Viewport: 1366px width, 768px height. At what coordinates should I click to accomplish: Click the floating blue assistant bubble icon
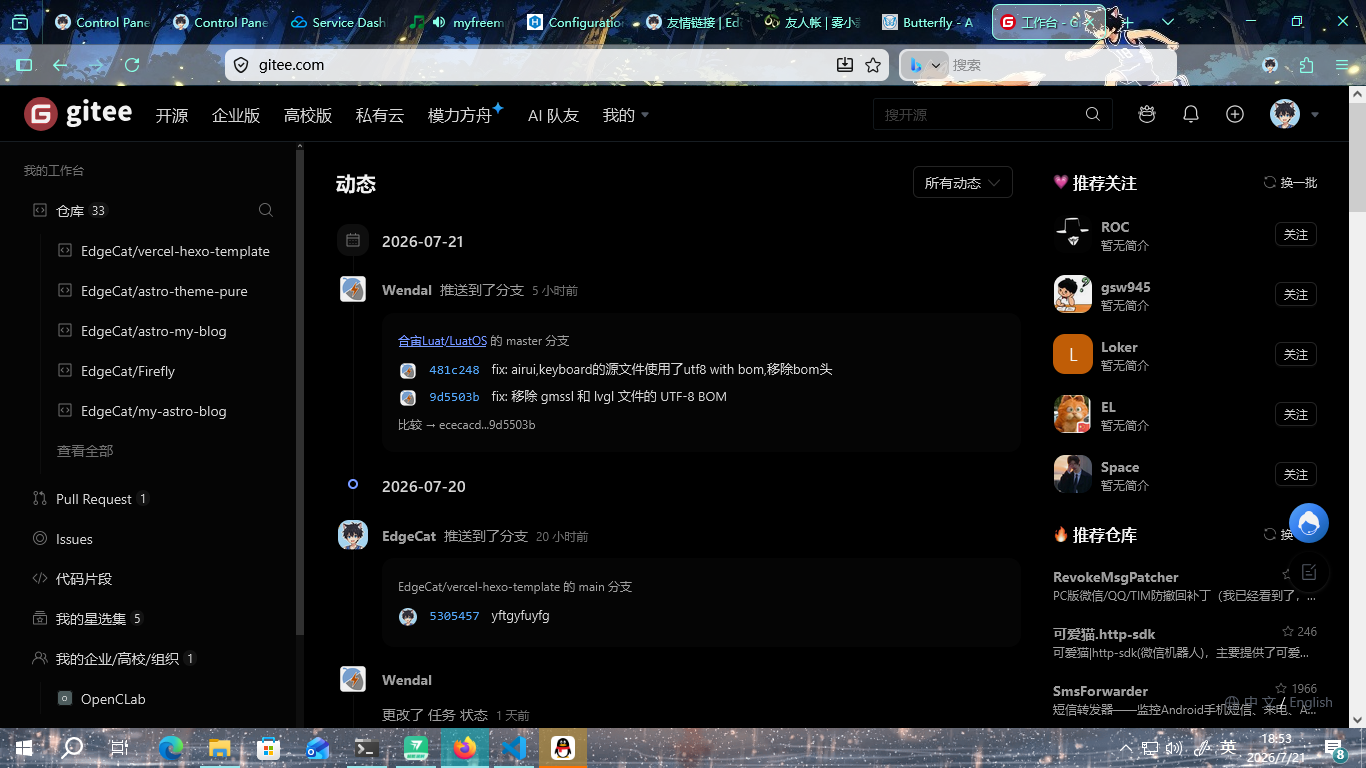(x=1309, y=522)
